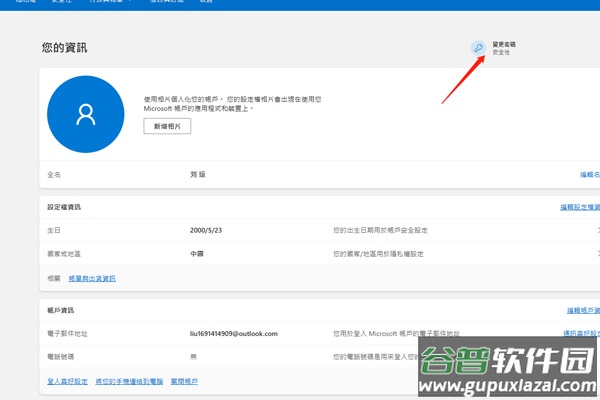This screenshot has width=600, height=400.
Task: Select the email liu1691414909@outlook.com
Action: tap(234, 333)
